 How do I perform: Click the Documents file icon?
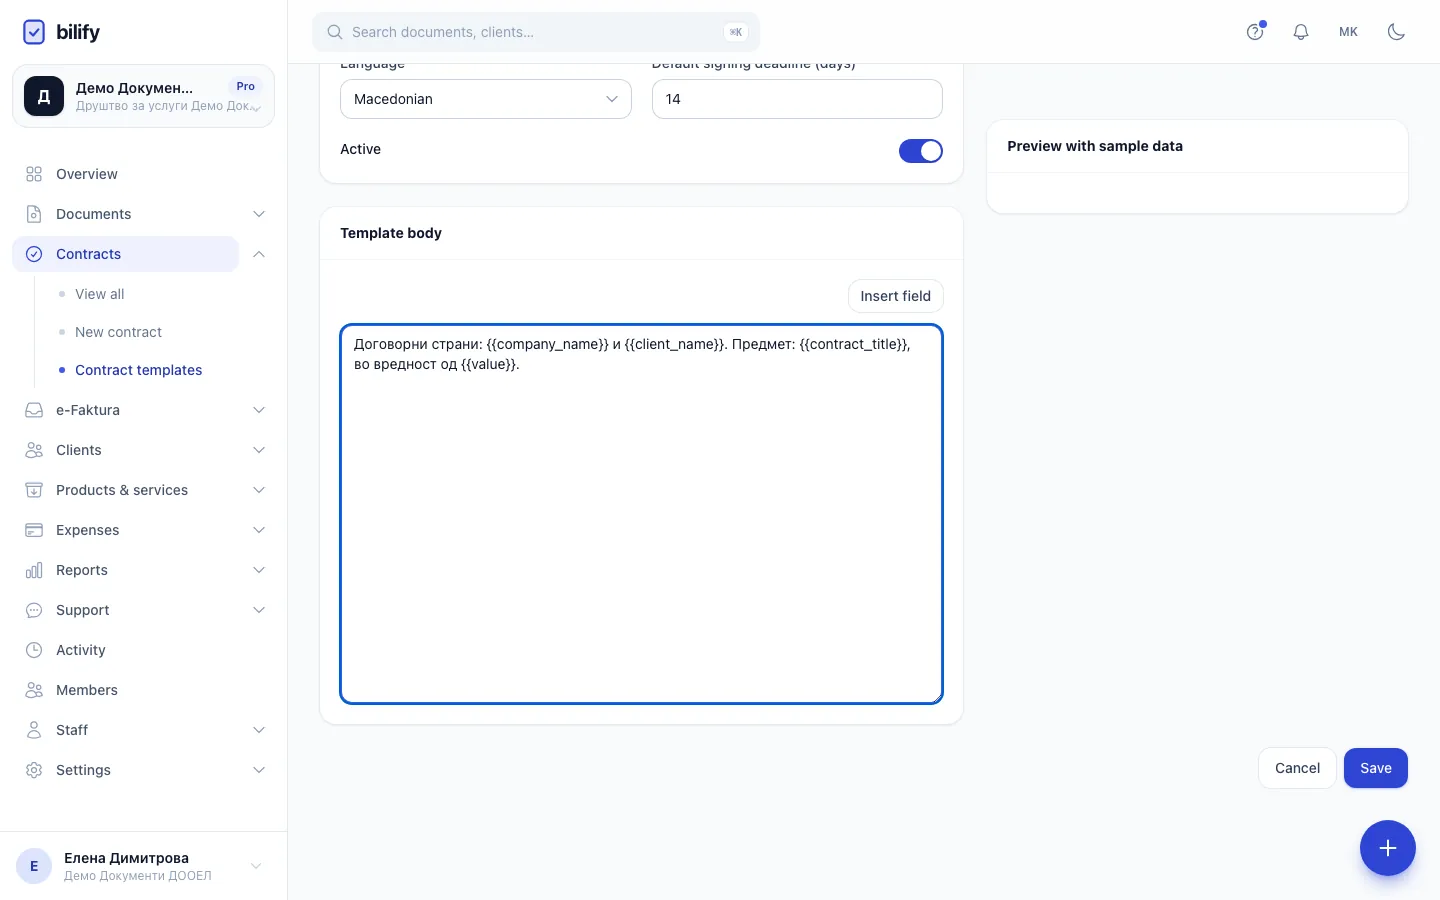34,214
